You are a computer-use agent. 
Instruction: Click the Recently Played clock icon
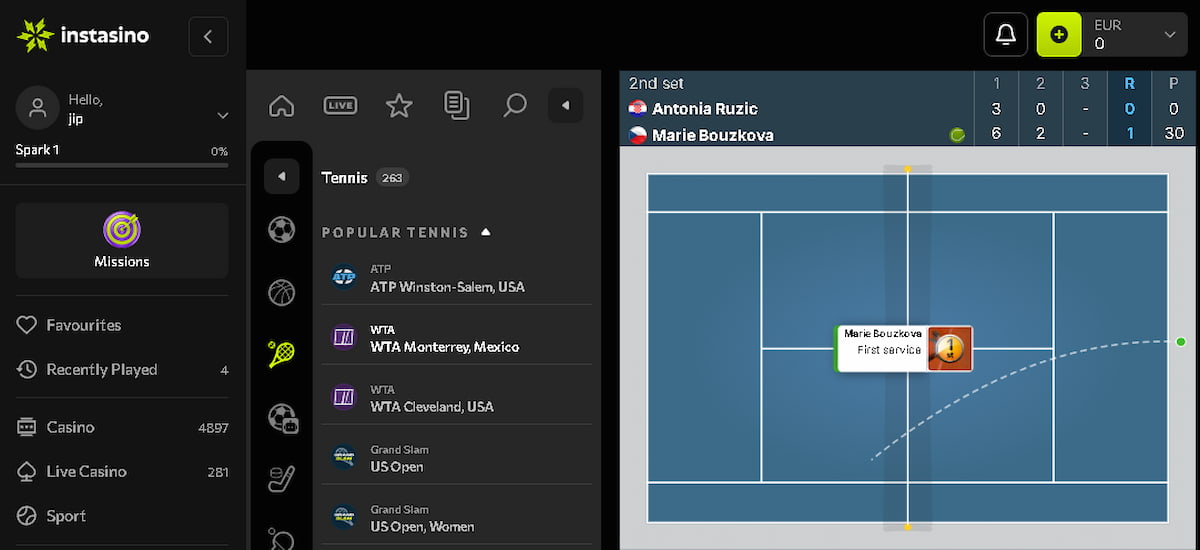tap(27, 370)
